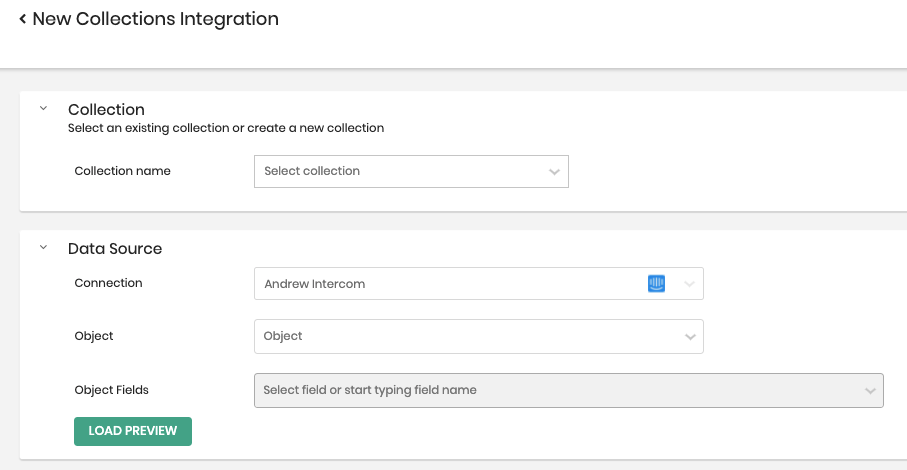Image resolution: width=907 pixels, height=470 pixels.
Task: Click the Collection name label
Action: pyautogui.click(x=123, y=171)
